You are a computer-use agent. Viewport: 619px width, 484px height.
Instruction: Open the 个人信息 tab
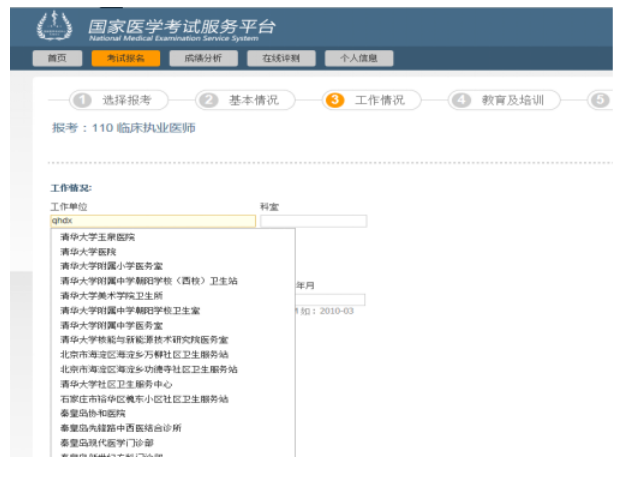(358, 58)
